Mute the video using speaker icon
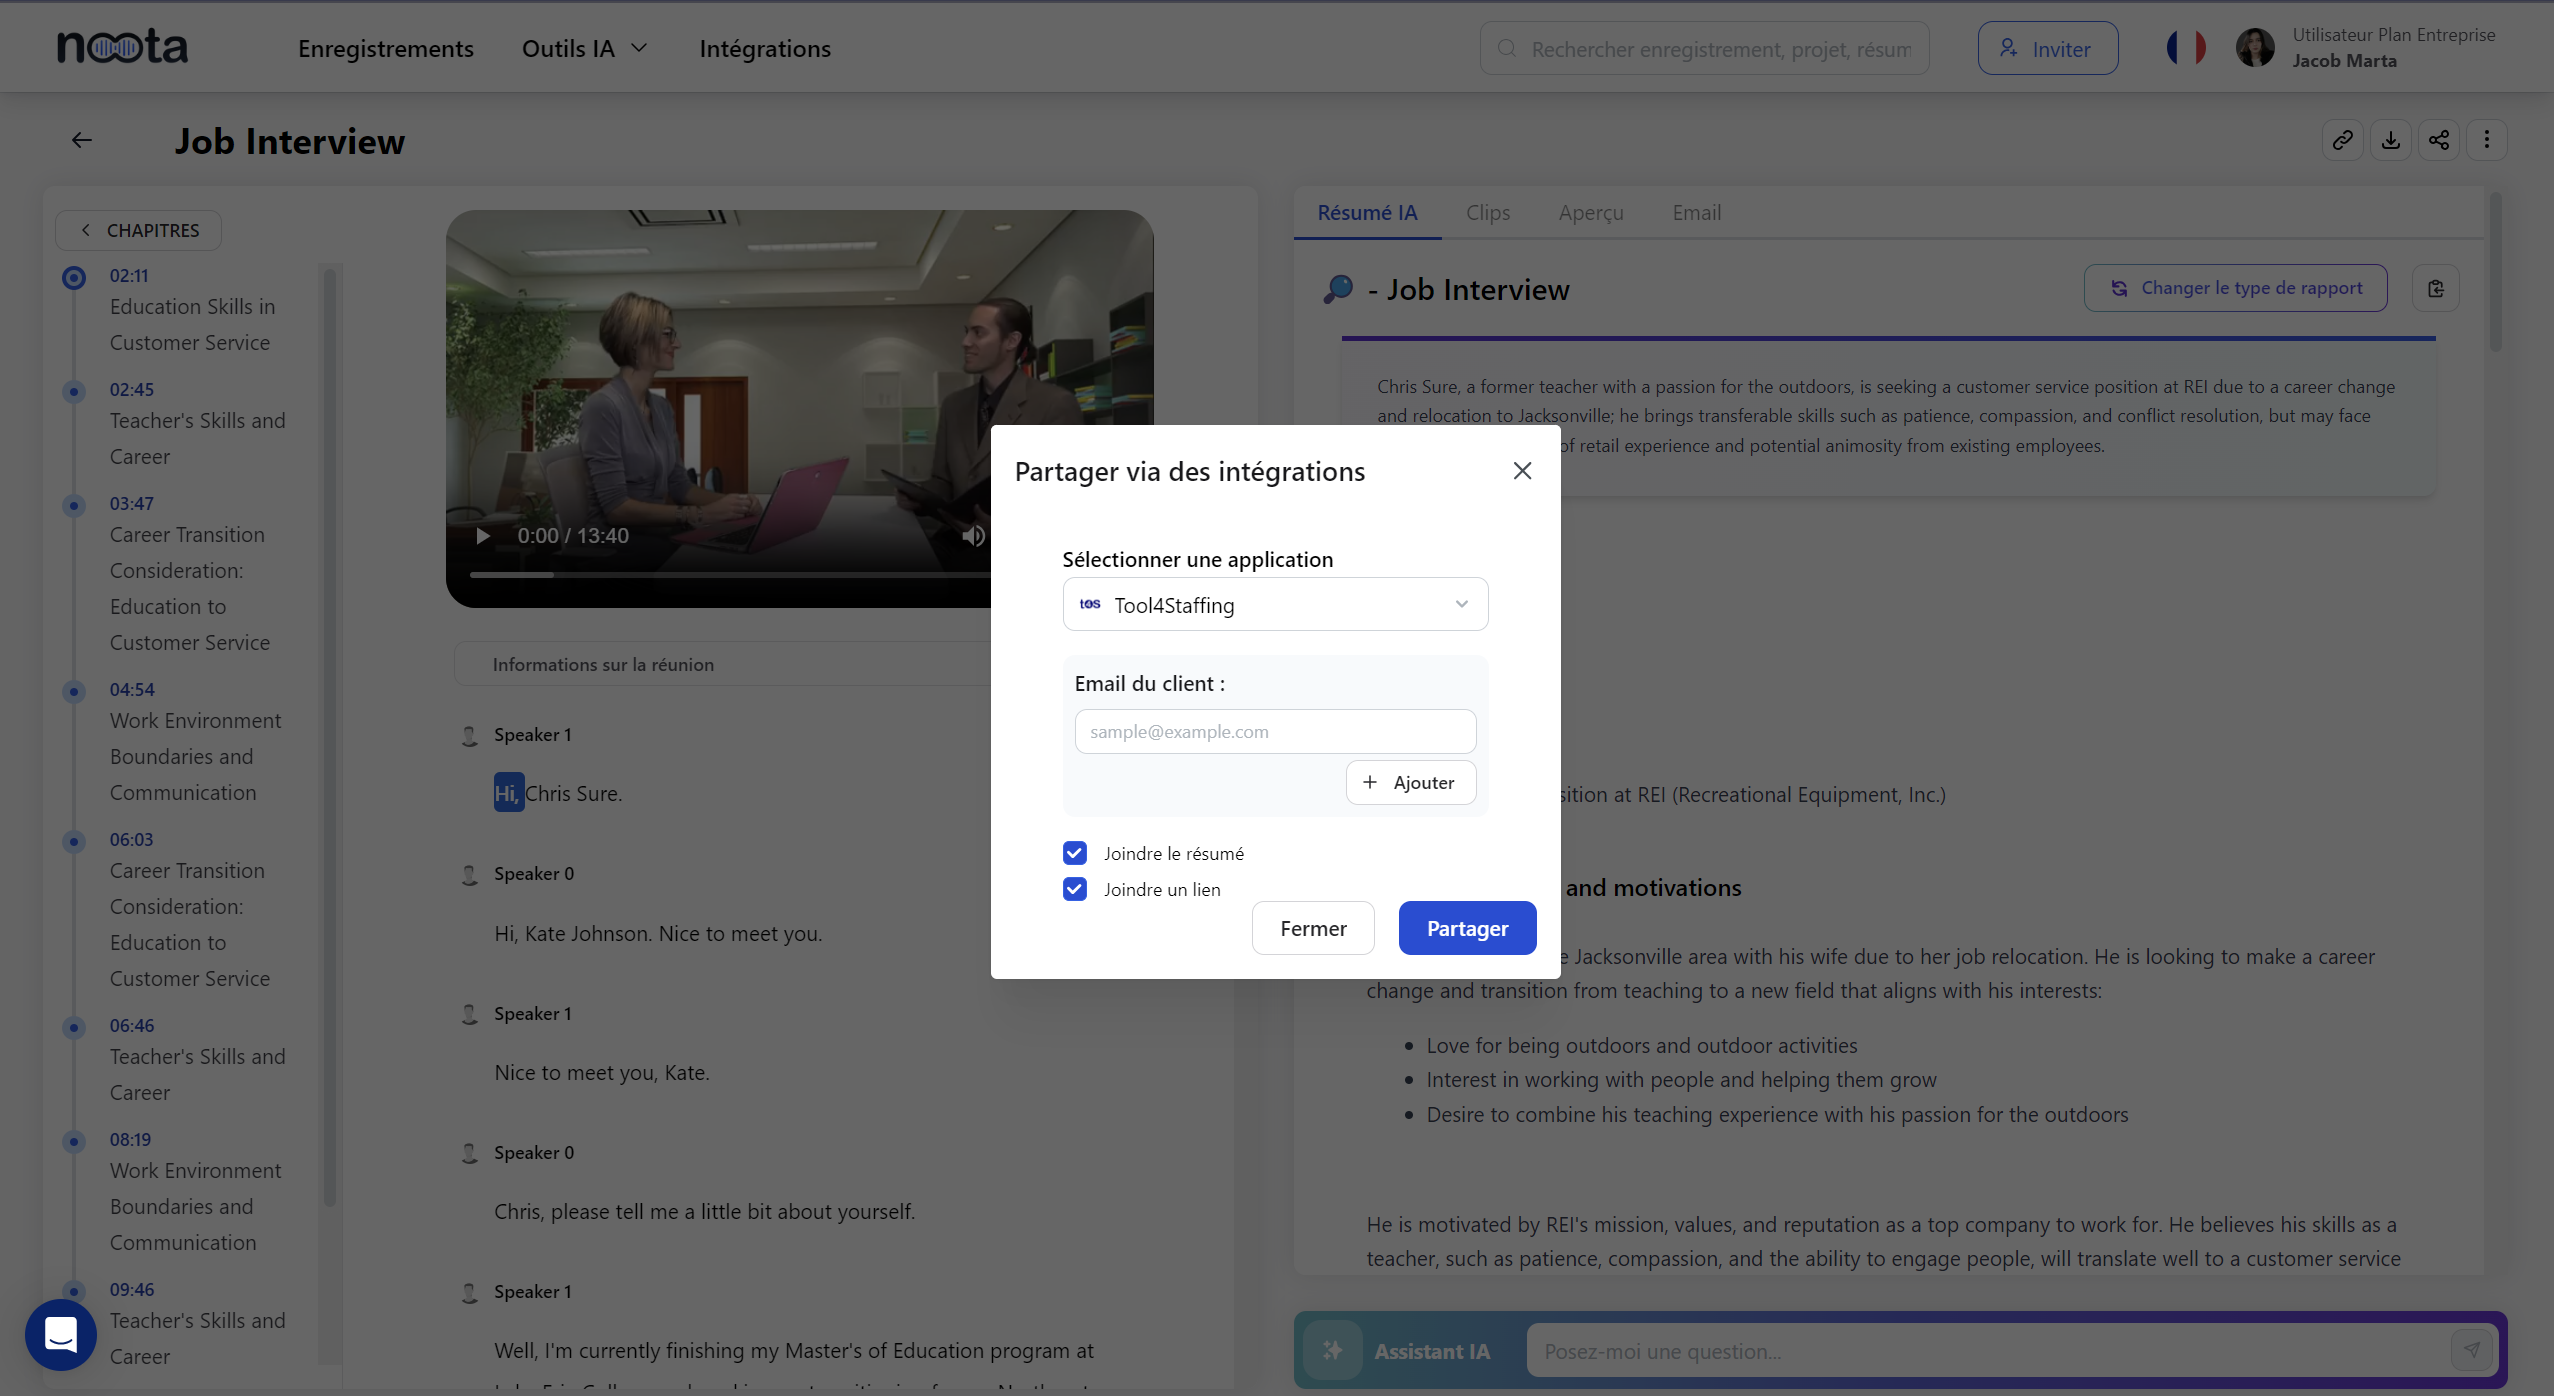This screenshot has height=1396, width=2554. [973, 536]
